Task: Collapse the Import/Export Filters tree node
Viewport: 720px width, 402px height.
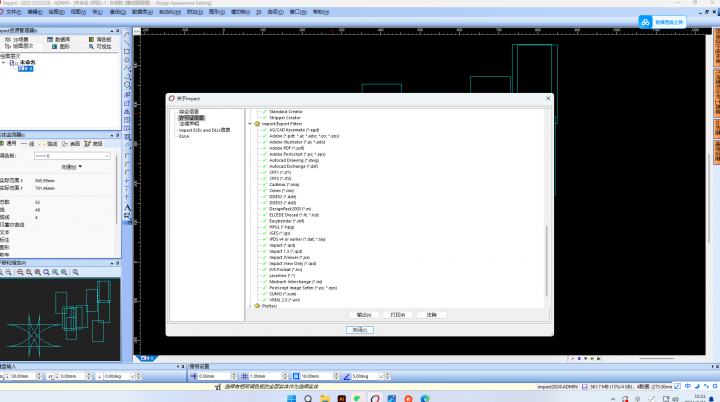Action: coord(249,123)
